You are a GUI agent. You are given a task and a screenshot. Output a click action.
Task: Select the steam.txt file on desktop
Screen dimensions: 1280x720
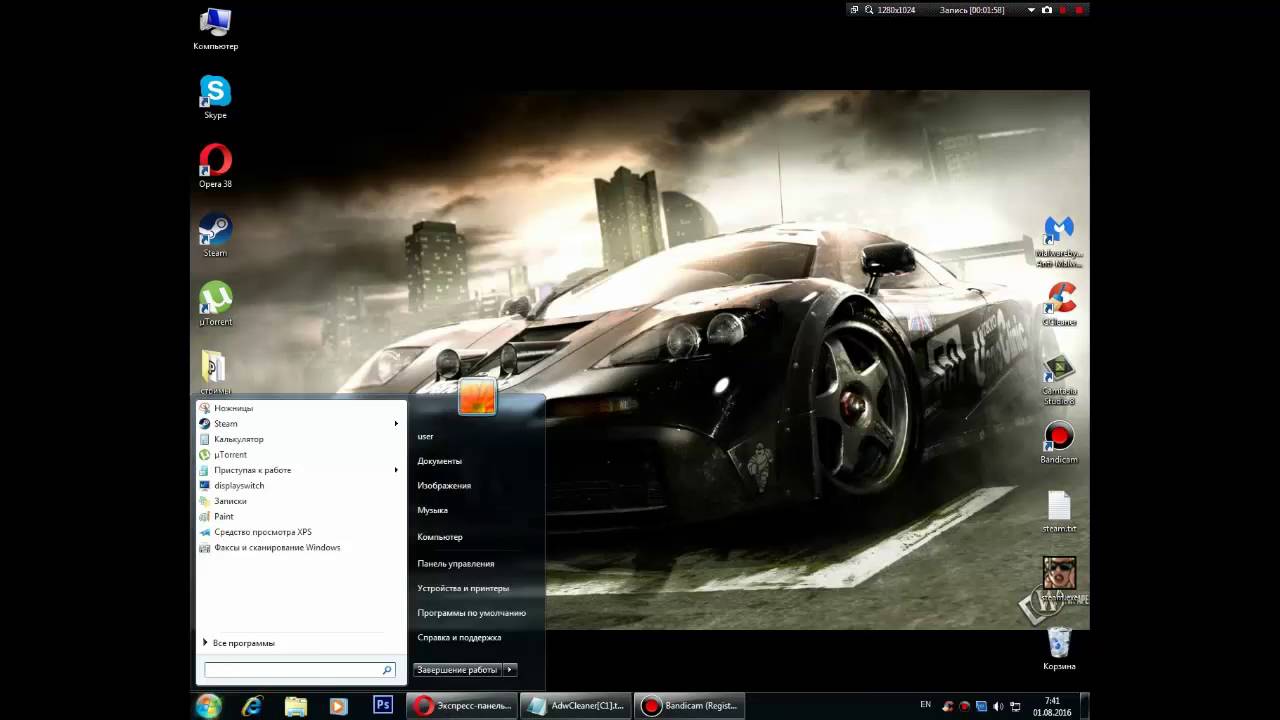coord(1059,511)
